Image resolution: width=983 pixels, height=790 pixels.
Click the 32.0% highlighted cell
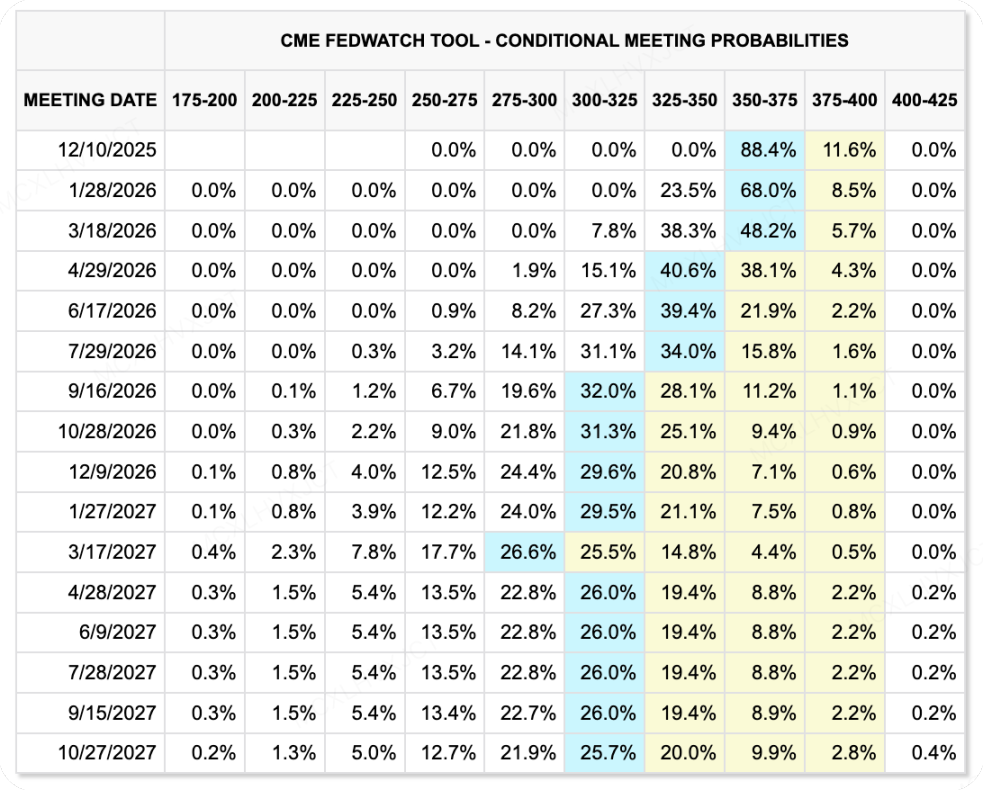coord(604,391)
